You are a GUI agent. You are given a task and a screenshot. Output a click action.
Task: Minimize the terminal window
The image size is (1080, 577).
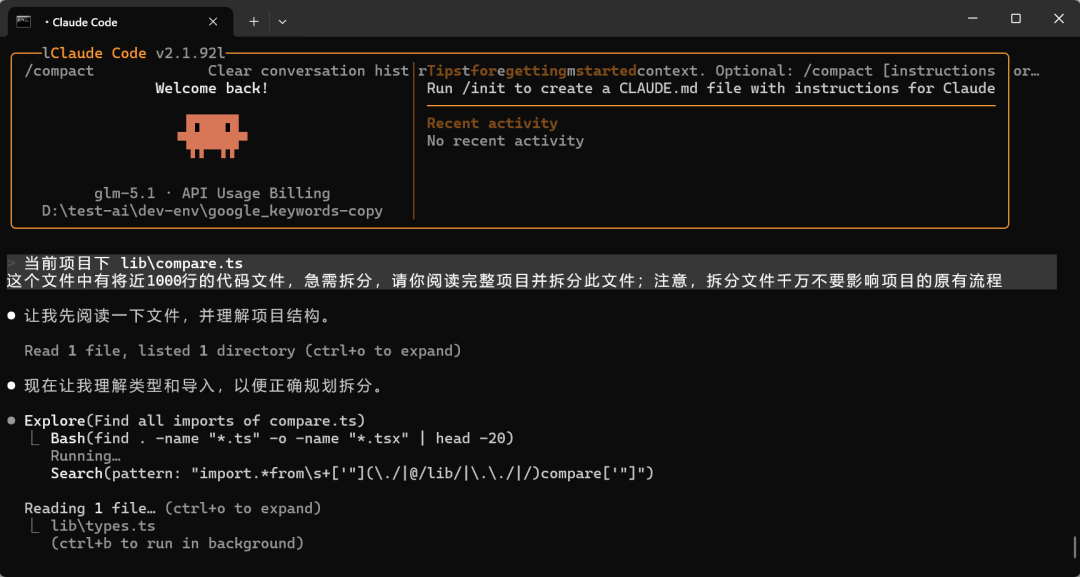click(972, 19)
